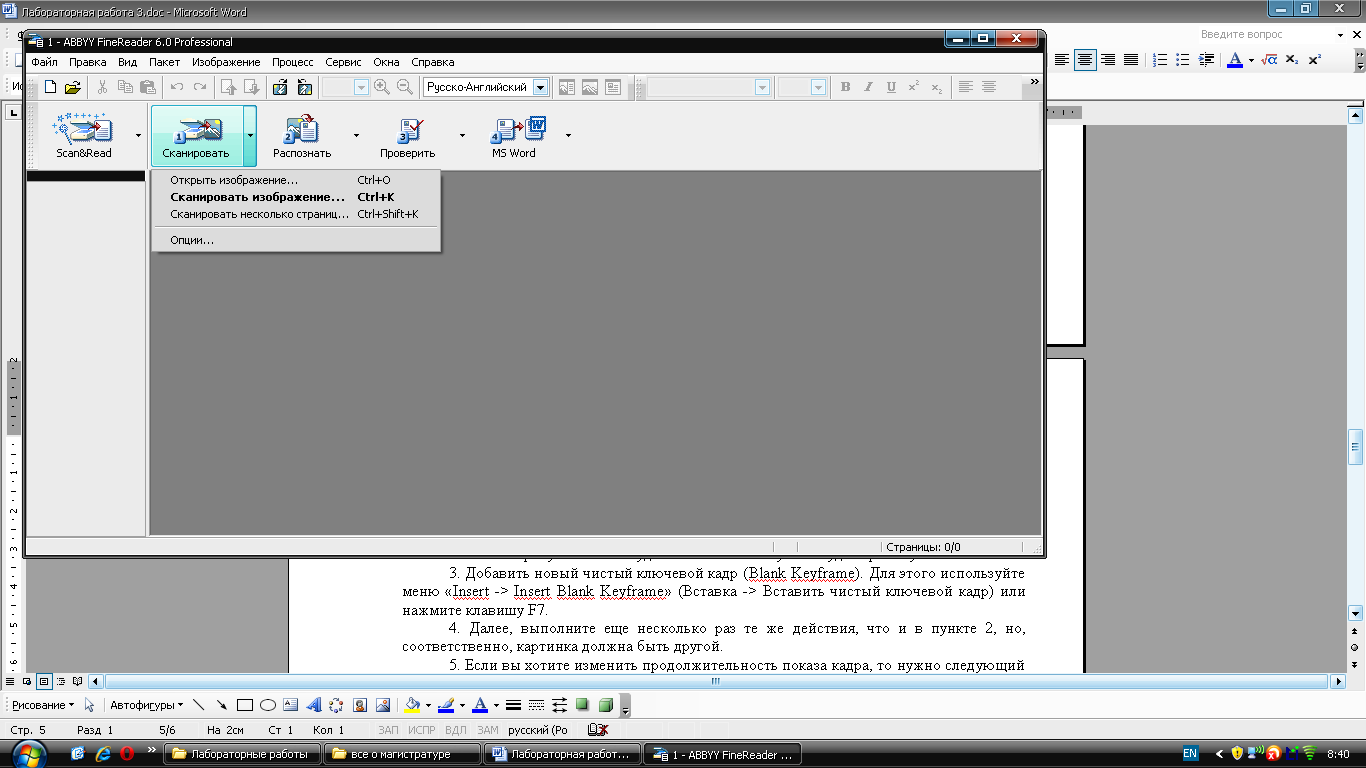Screen dimensions: 1366x768
Task: Click the Распознать recognize button
Action: (302, 136)
